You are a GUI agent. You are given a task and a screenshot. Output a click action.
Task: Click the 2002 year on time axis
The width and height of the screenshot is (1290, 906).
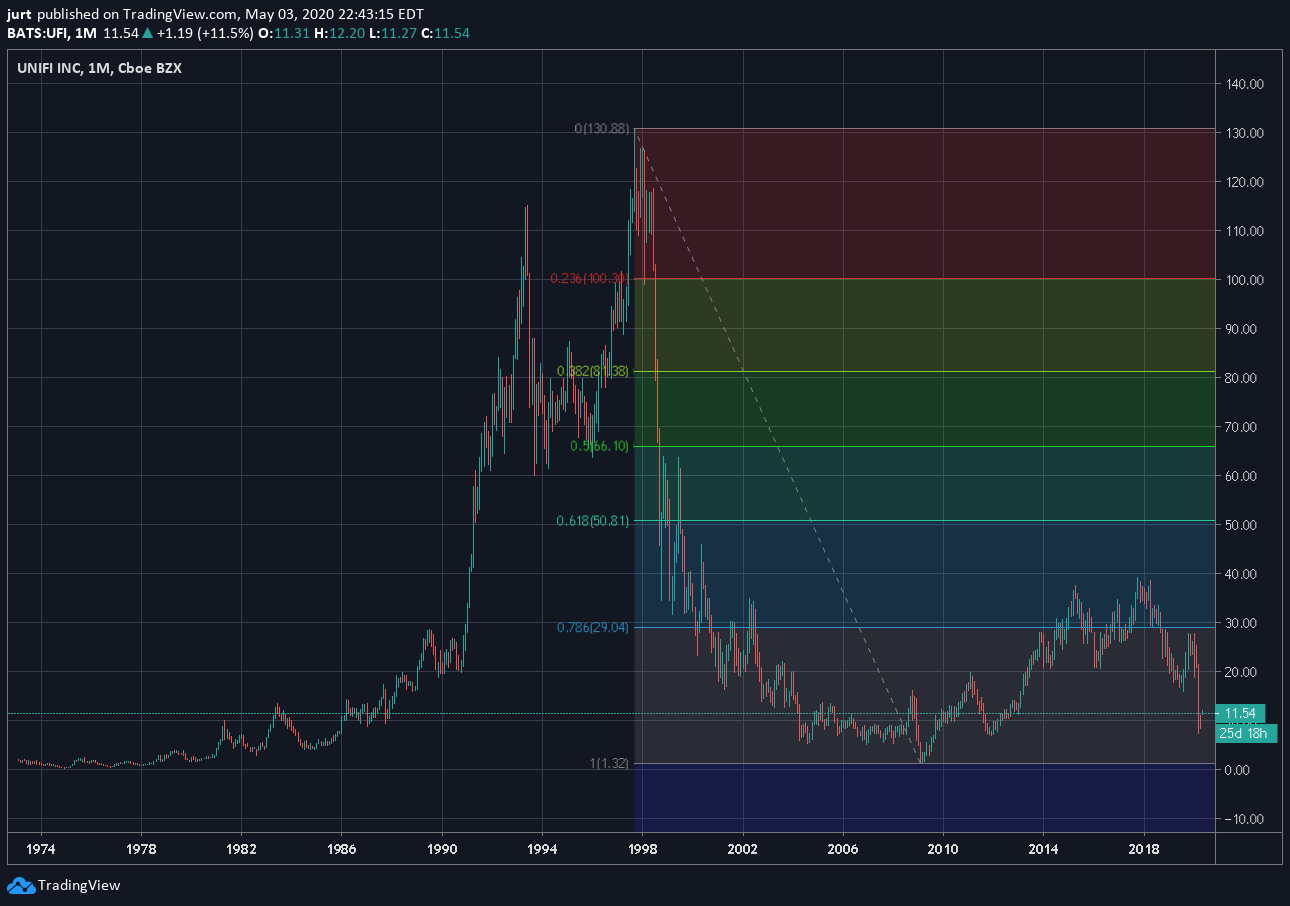pyautogui.click(x=743, y=849)
